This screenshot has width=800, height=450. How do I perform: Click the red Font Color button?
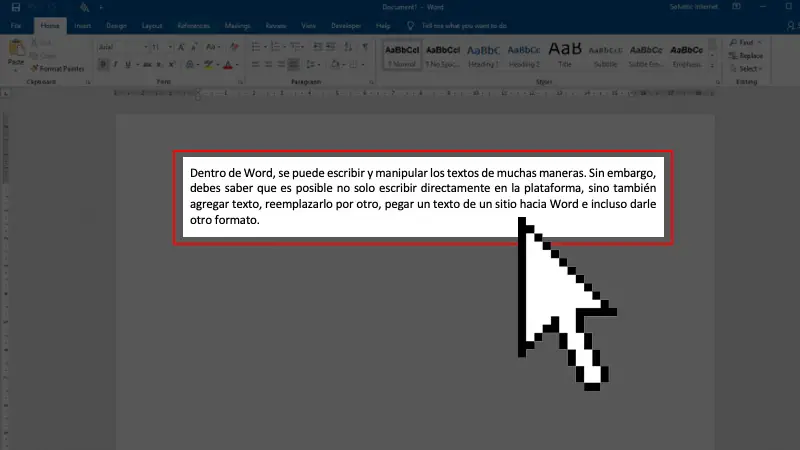(x=228, y=64)
